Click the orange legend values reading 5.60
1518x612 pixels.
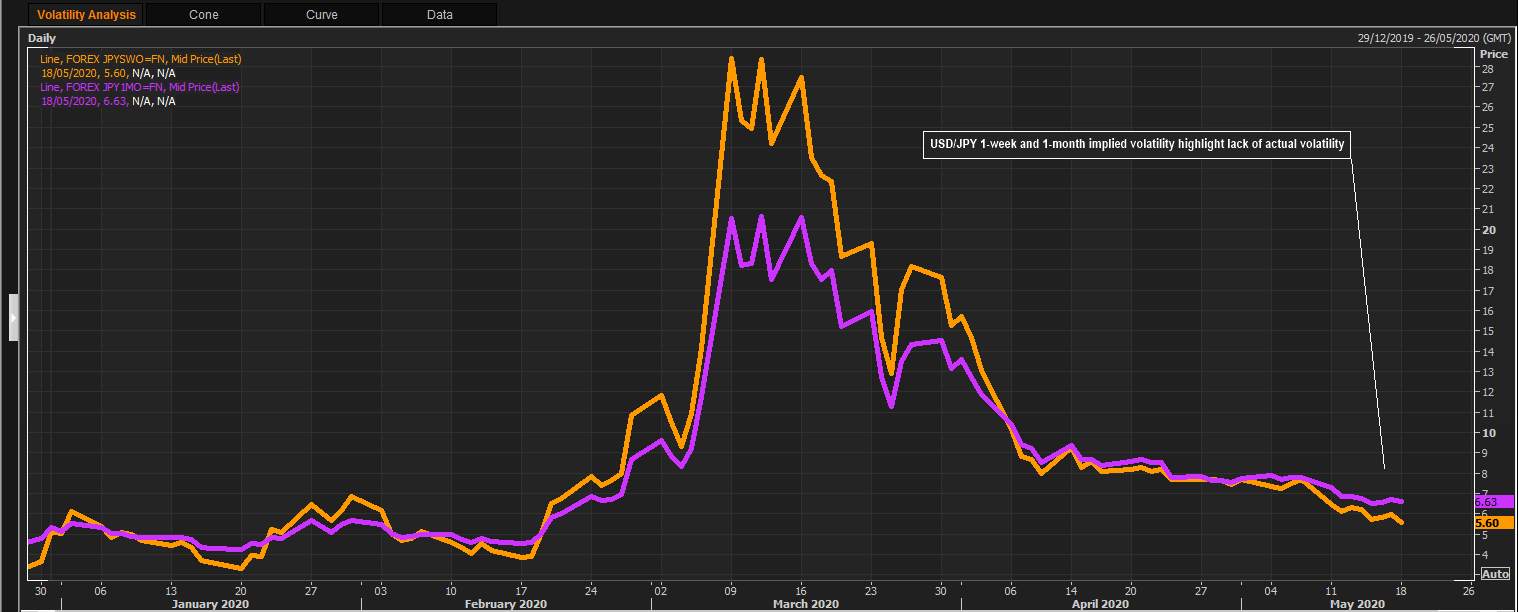(x=108, y=73)
